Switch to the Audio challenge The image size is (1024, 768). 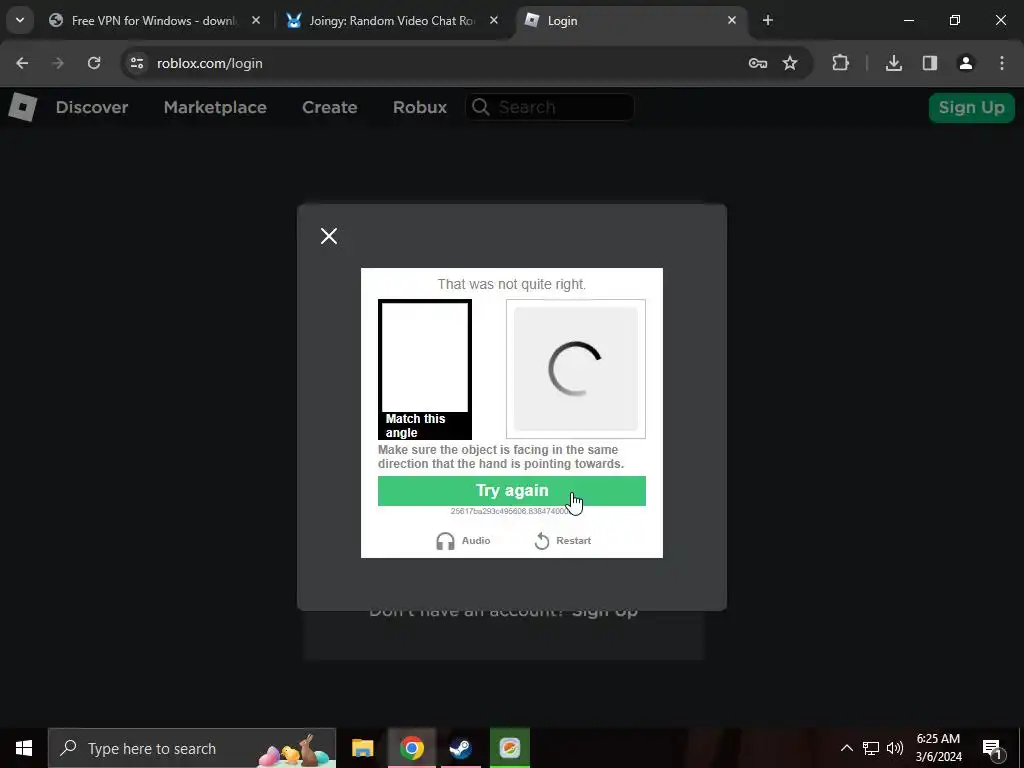(x=463, y=541)
